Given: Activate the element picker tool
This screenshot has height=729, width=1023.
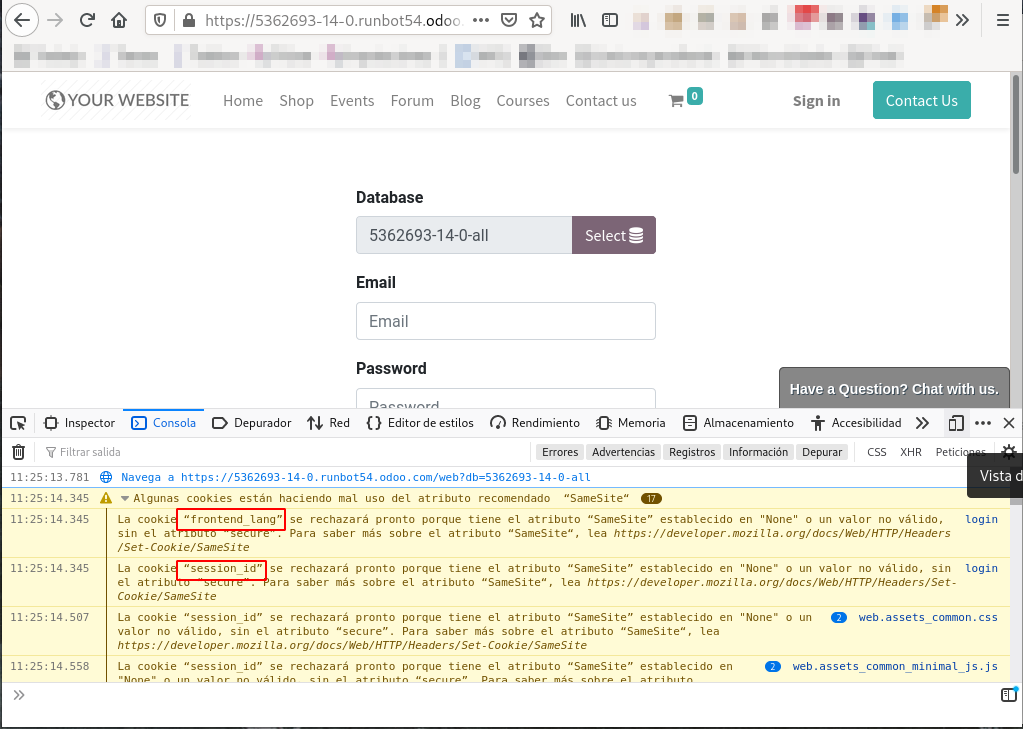Looking at the screenshot, I should (17, 422).
